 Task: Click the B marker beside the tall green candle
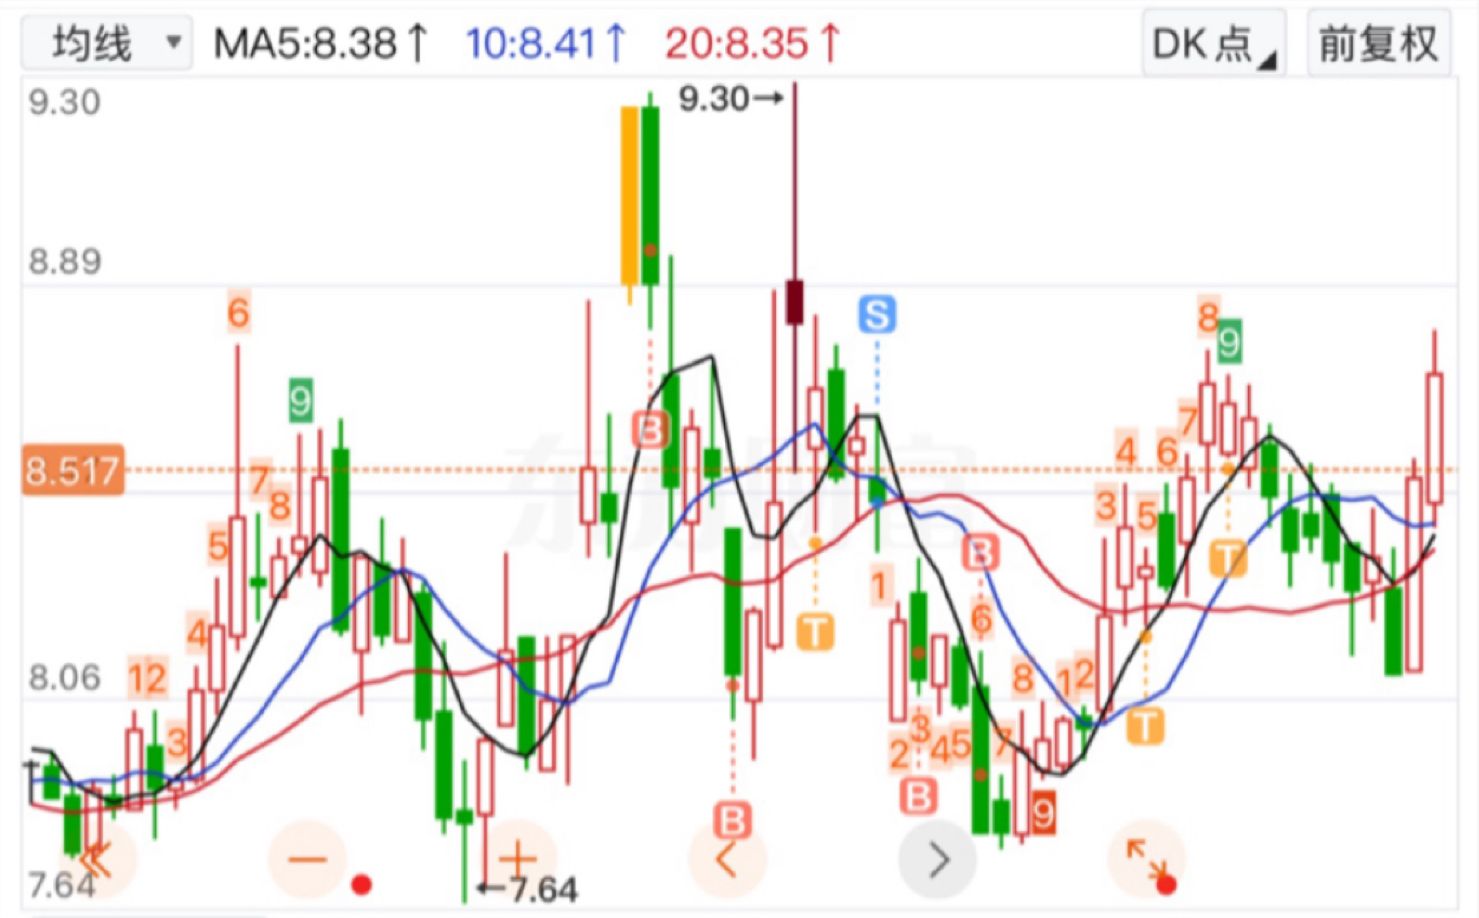coord(650,430)
